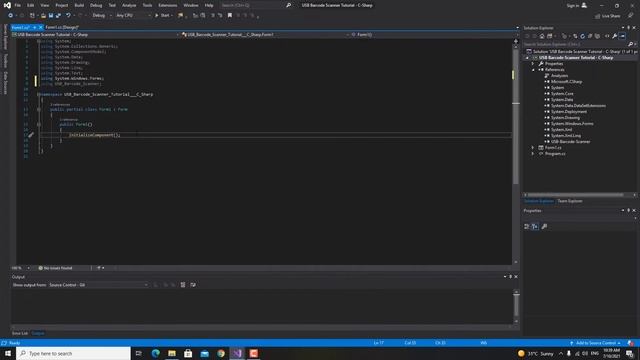
Task: Click Show All Files icon in Solution Explorer
Action: coord(597,36)
